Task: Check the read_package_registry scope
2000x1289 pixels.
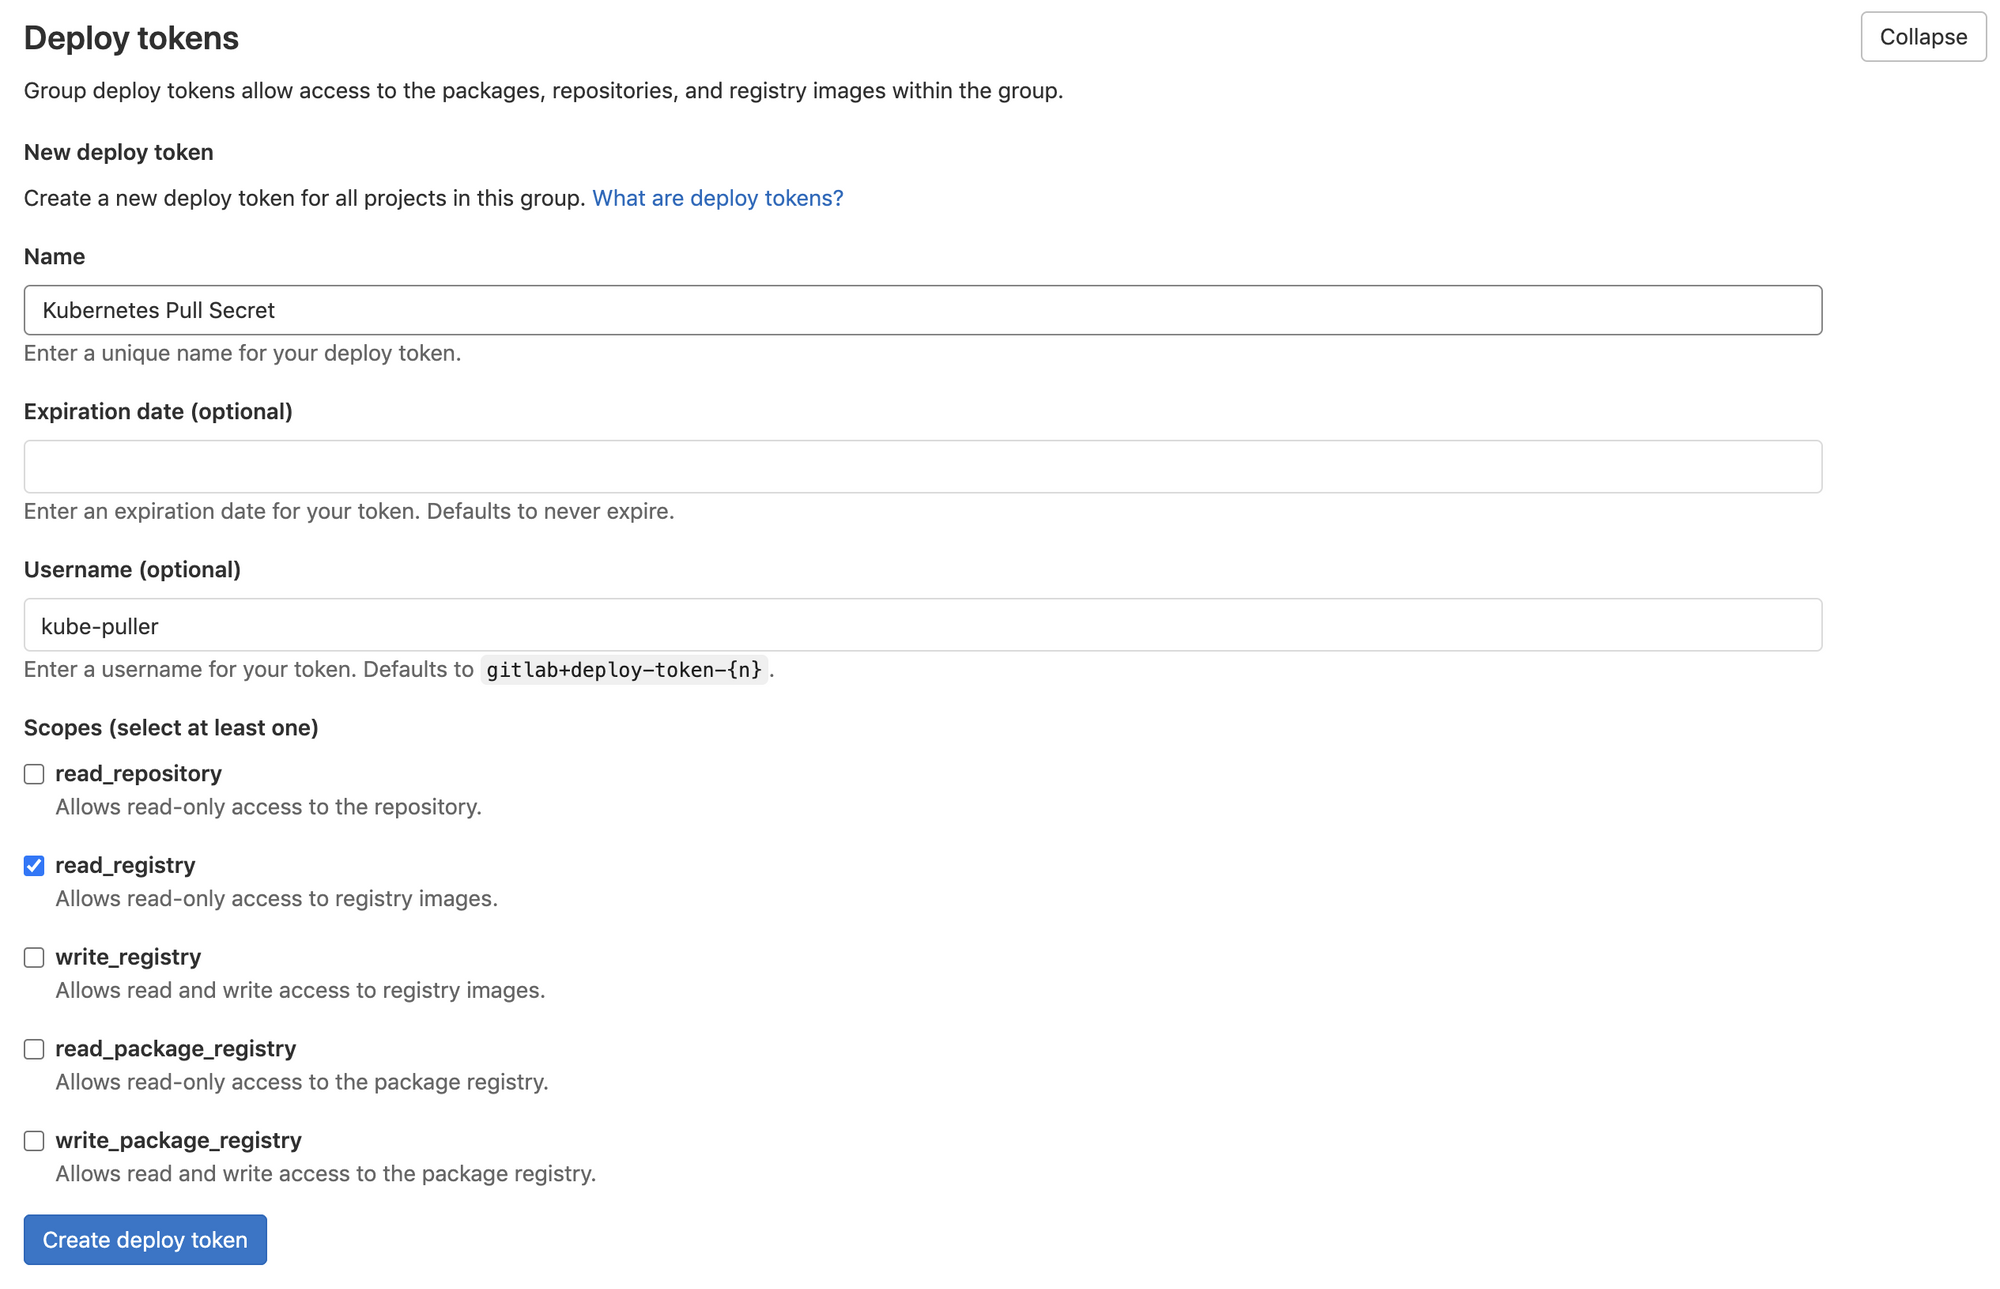Action: point(34,1049)
